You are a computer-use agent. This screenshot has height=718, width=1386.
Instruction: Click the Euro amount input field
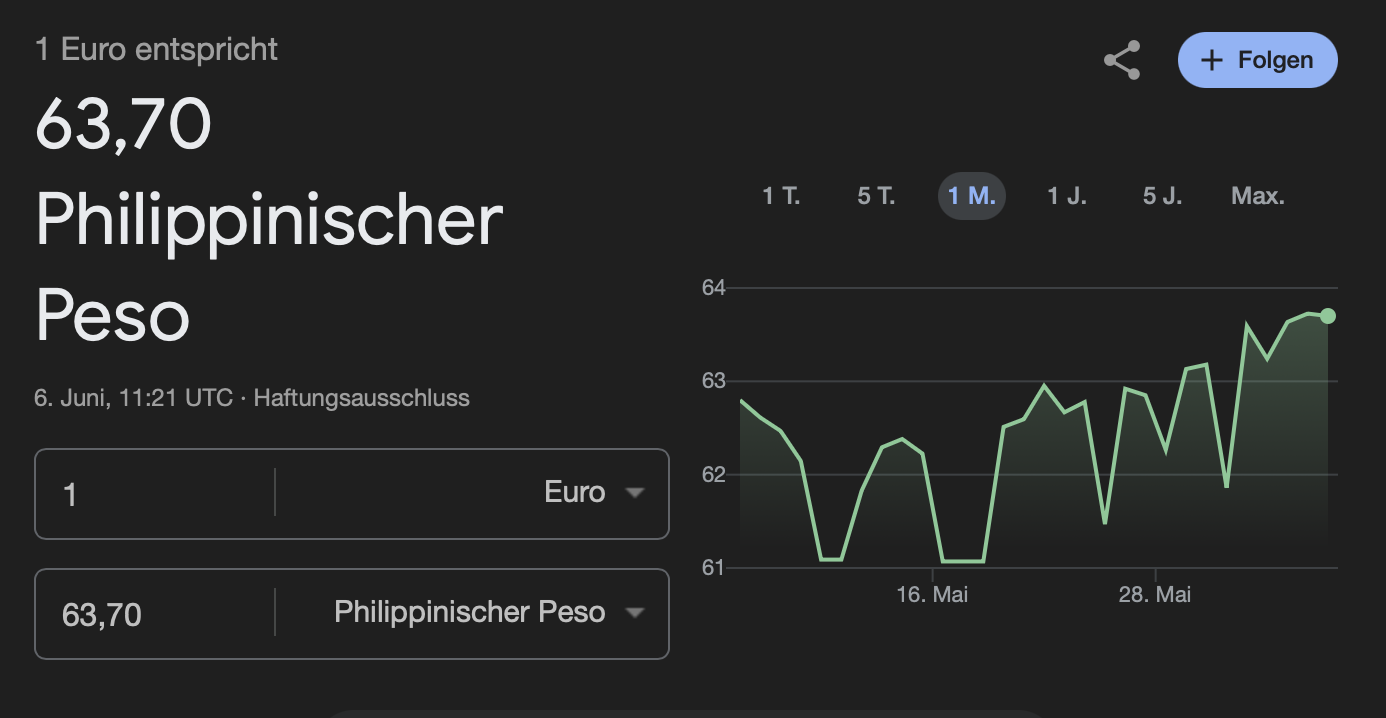(155, 494)
